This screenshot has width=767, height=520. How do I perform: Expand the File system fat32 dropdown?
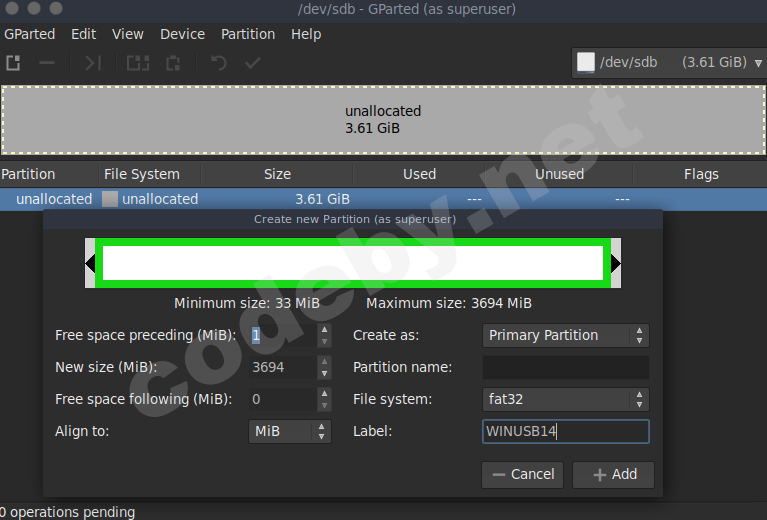pyautogui.click(x=565, y=399)
